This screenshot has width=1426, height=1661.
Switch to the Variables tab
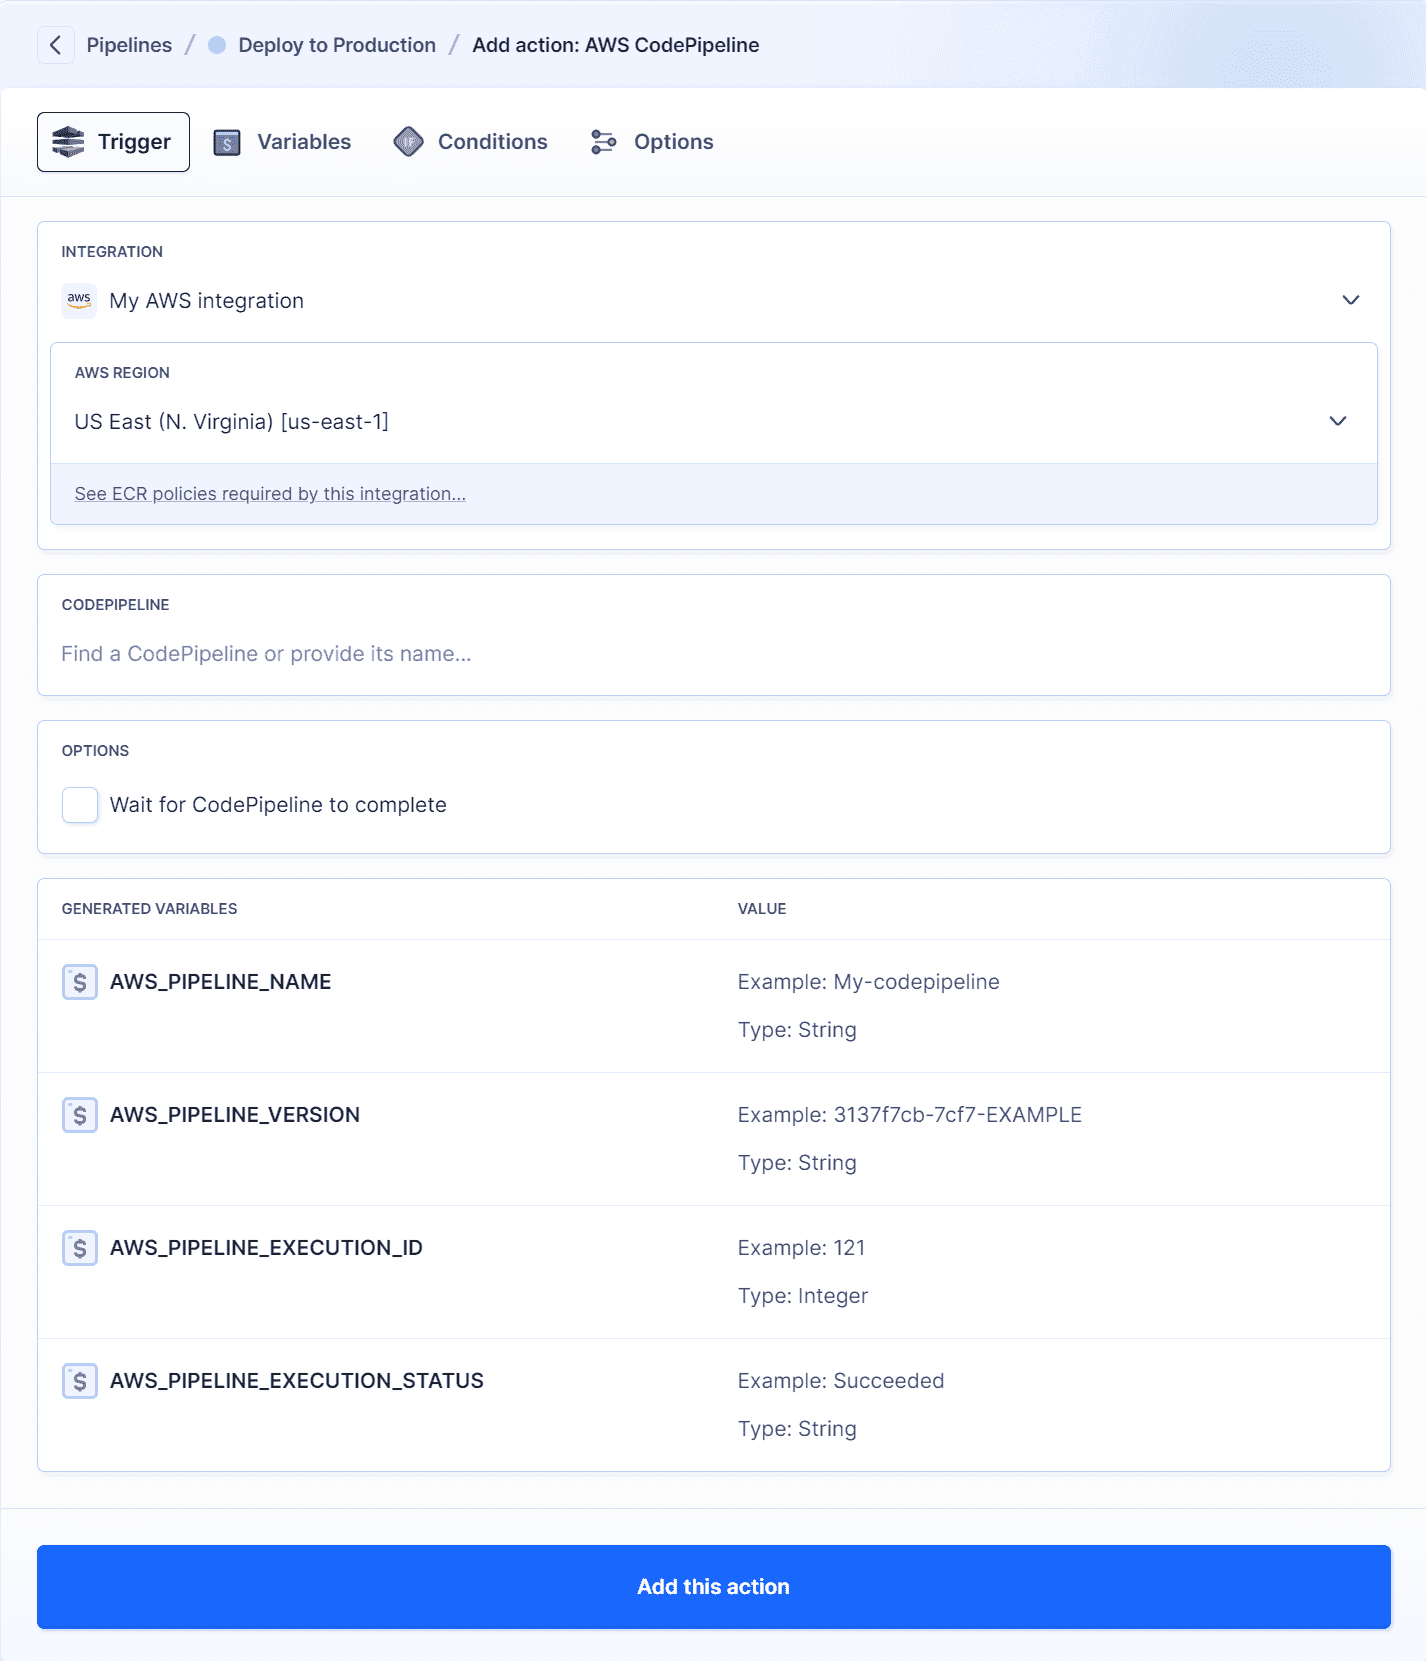[283, 142]
